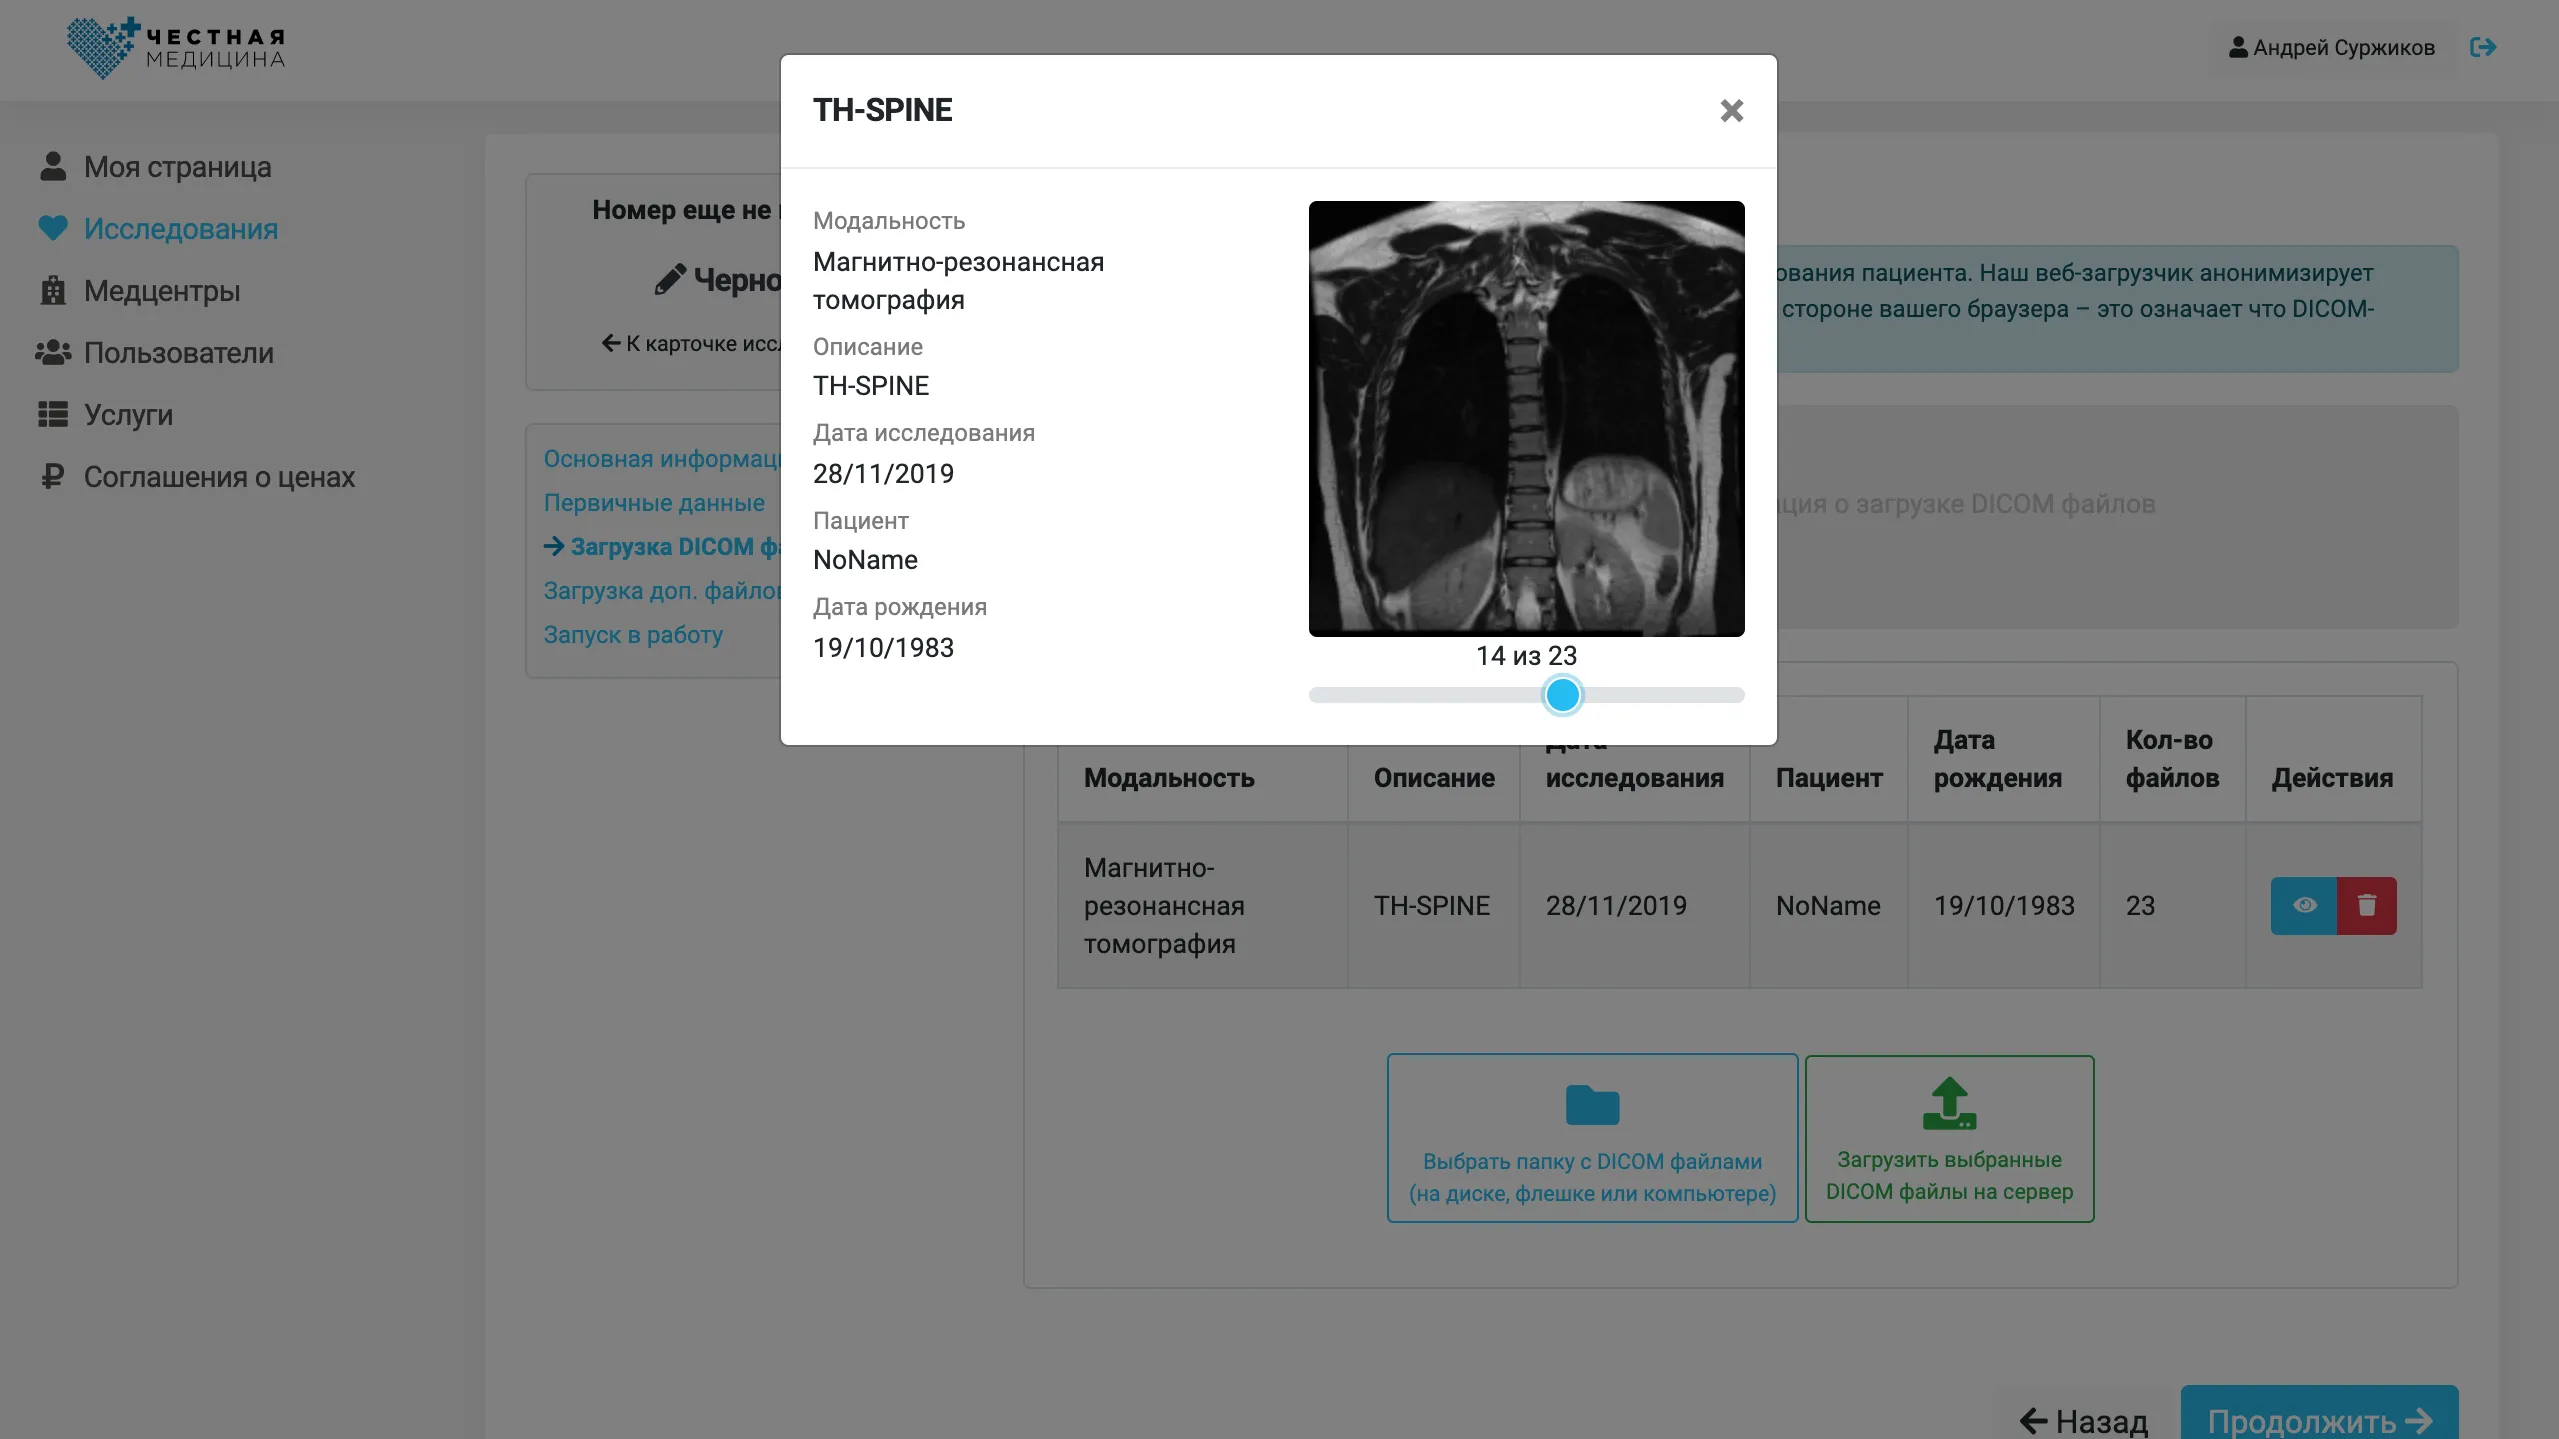Open Соглашения о ценах
The height and width of the screenshot is (1439, 2559).
pyautogui.click(x=219, y=477)
